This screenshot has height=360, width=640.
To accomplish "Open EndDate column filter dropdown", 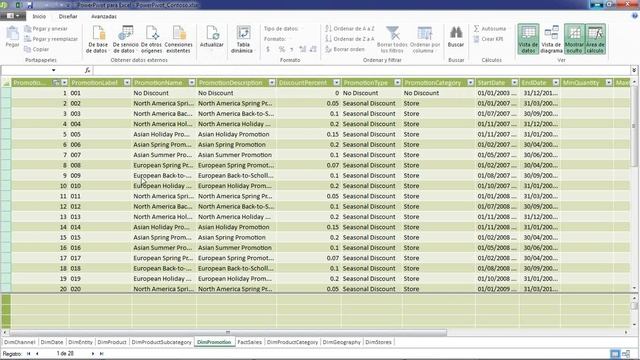I will click(556, 82).
